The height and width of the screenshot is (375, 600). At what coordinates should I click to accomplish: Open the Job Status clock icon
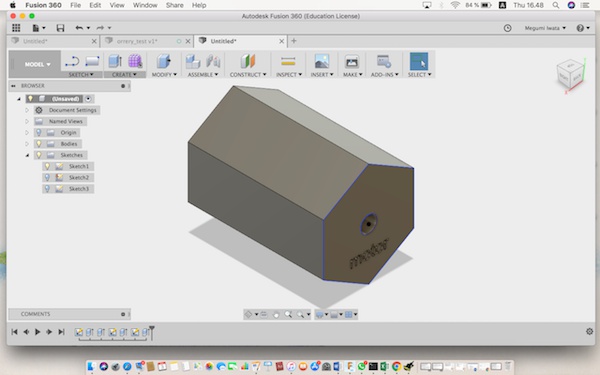click(507, 28)
